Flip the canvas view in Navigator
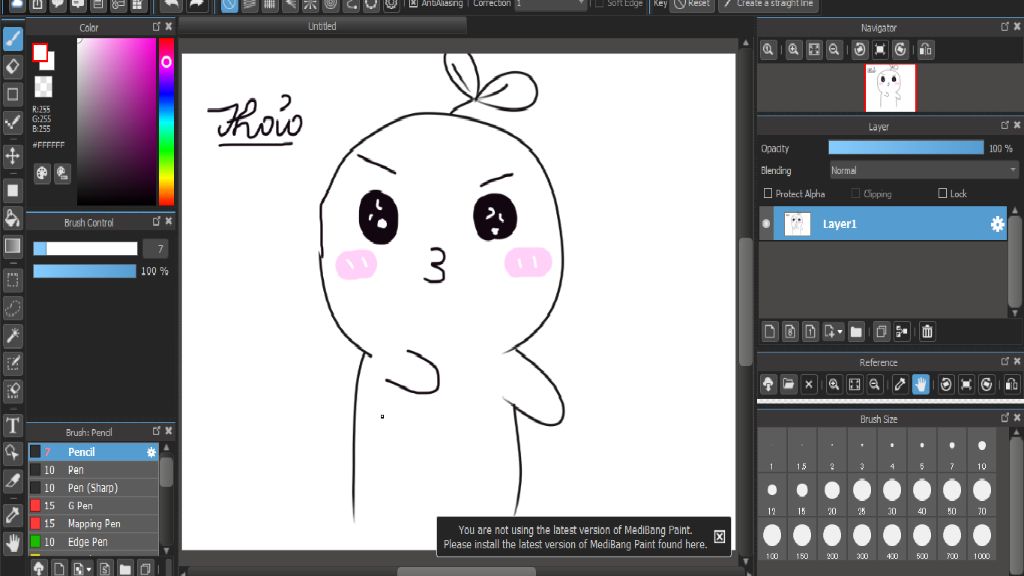The height and width of the screenshot is (576, 1024). 925,50
